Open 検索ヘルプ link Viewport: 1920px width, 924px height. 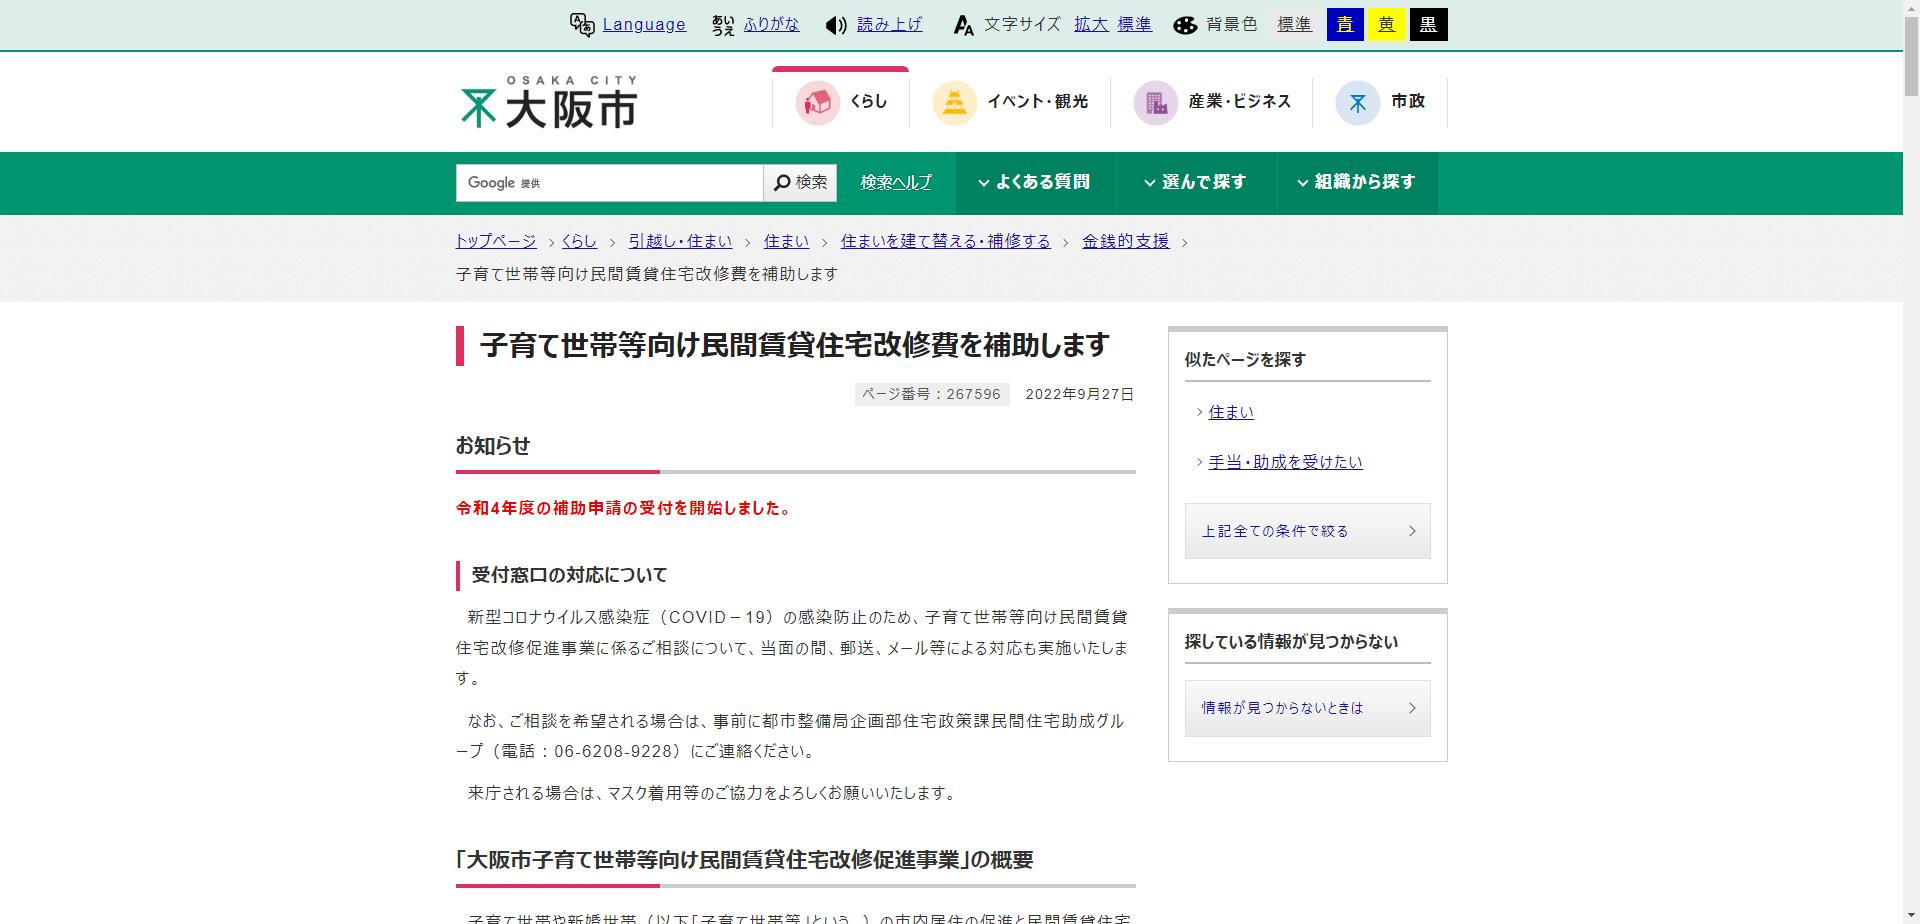click(896, 183)
